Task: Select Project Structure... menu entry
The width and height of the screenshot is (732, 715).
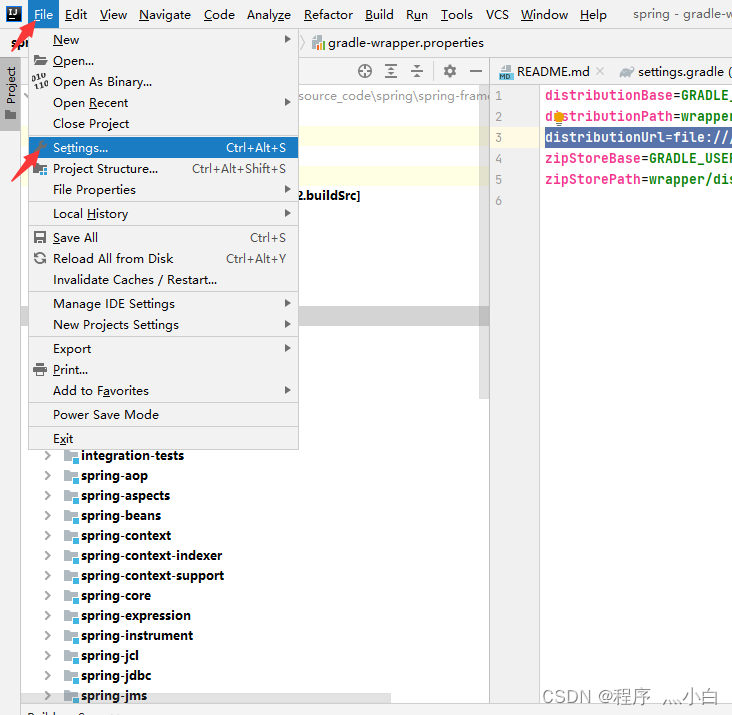Action: (163, 168)
